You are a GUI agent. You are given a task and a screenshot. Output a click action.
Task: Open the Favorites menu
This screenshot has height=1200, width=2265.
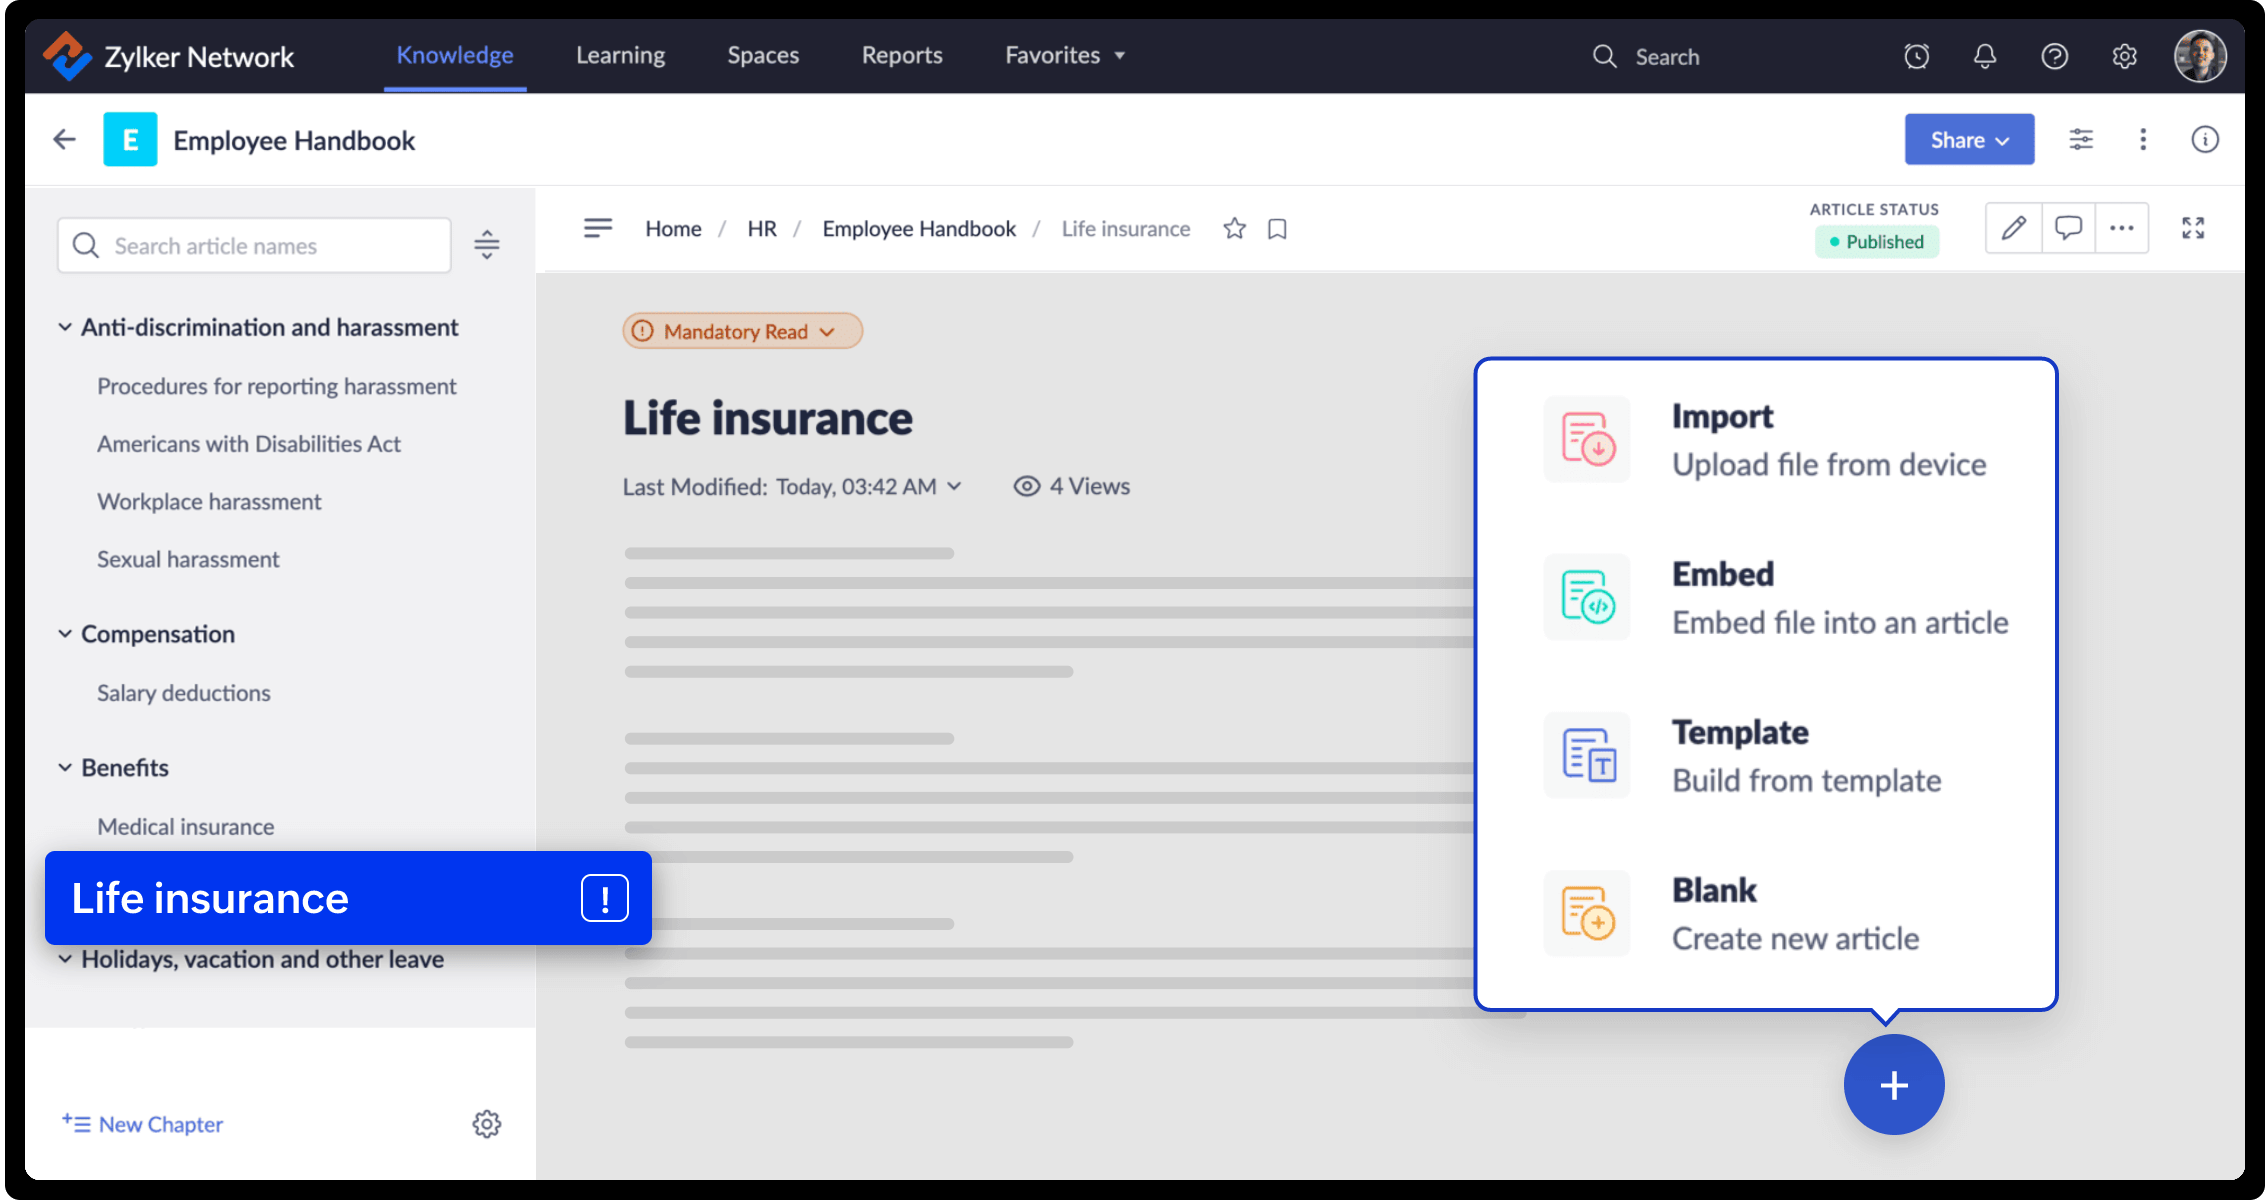click(x=1064, y=55)
